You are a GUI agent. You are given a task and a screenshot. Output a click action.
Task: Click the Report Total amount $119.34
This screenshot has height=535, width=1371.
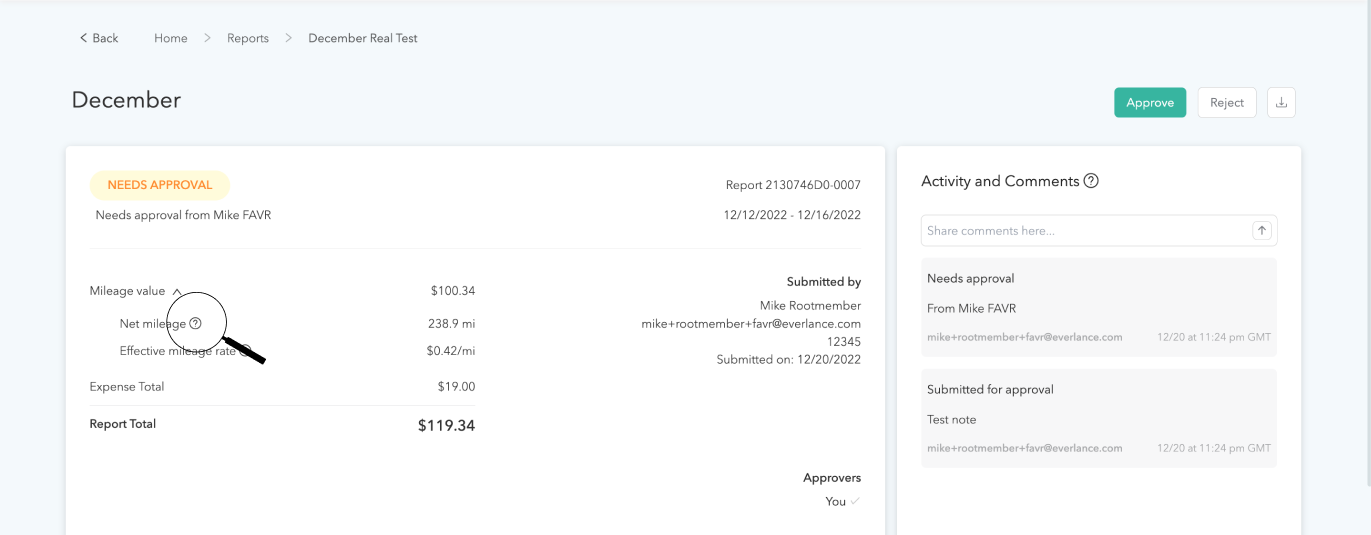point(446,426)
